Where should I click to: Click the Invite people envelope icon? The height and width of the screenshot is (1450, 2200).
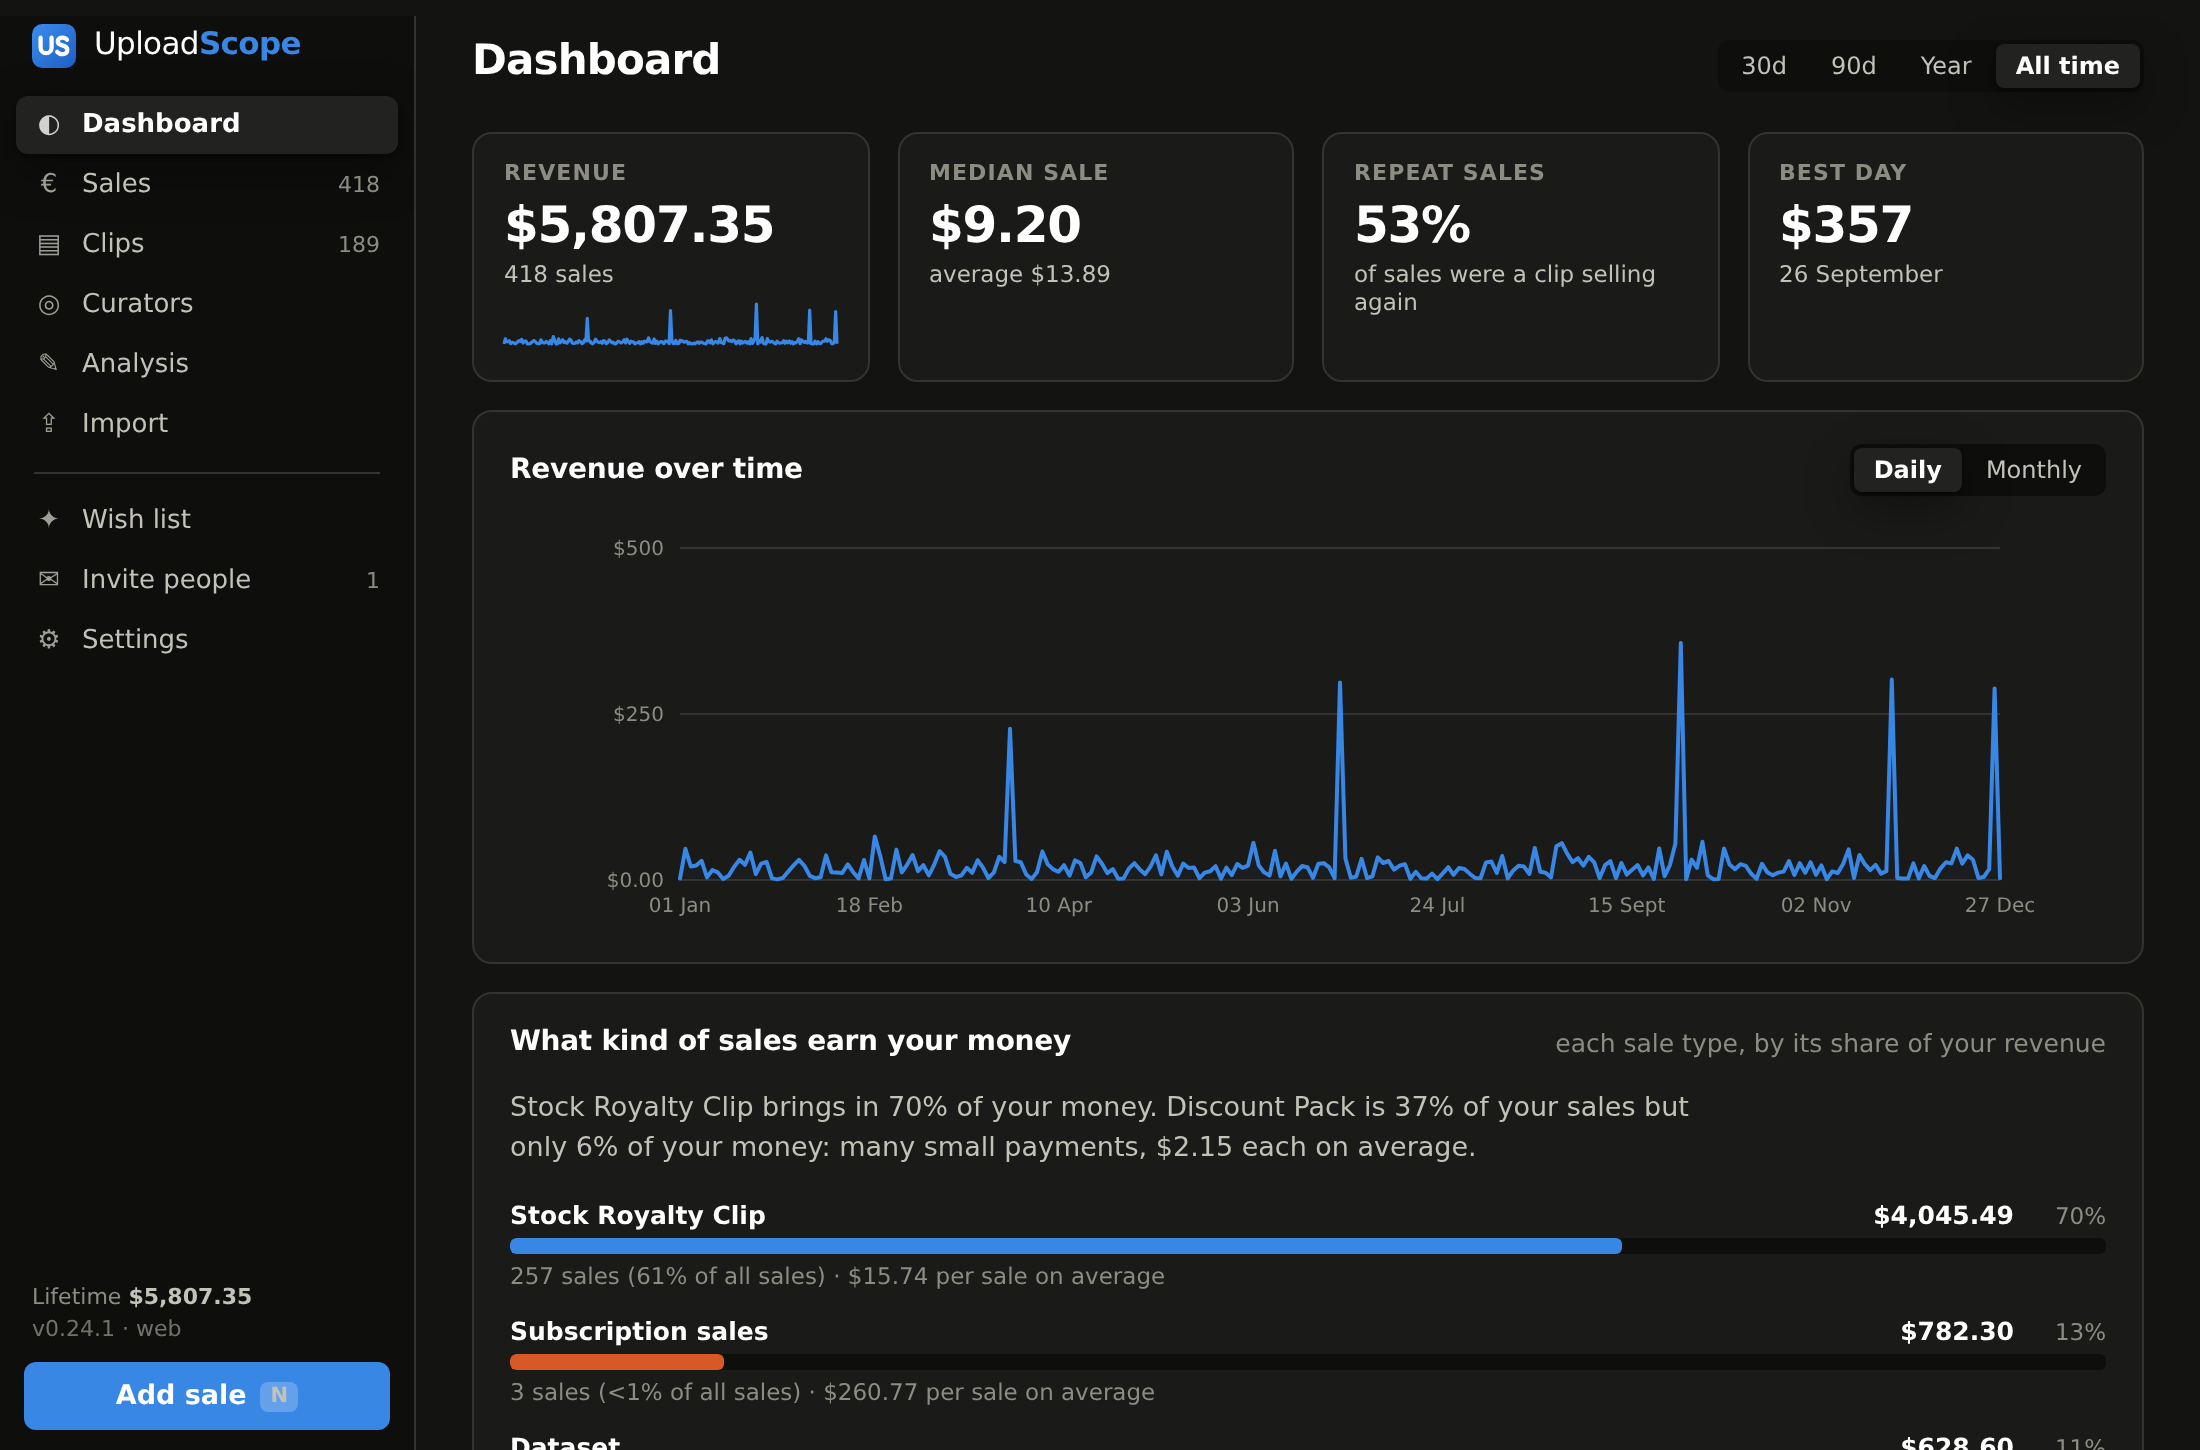(49, 579)
